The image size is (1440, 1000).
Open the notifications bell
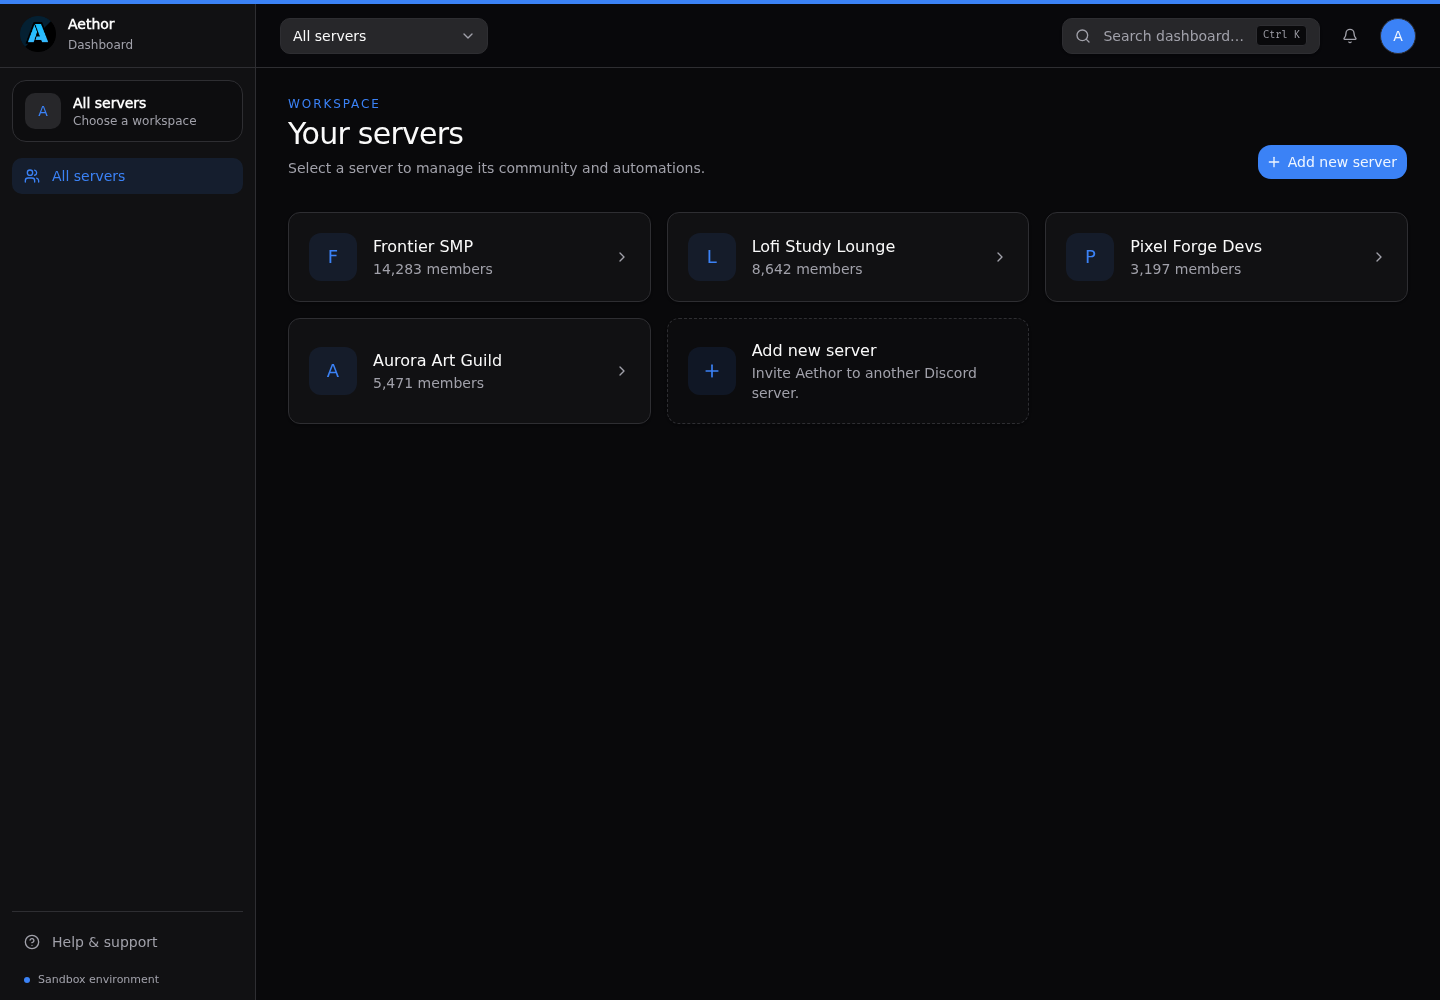1350,36
